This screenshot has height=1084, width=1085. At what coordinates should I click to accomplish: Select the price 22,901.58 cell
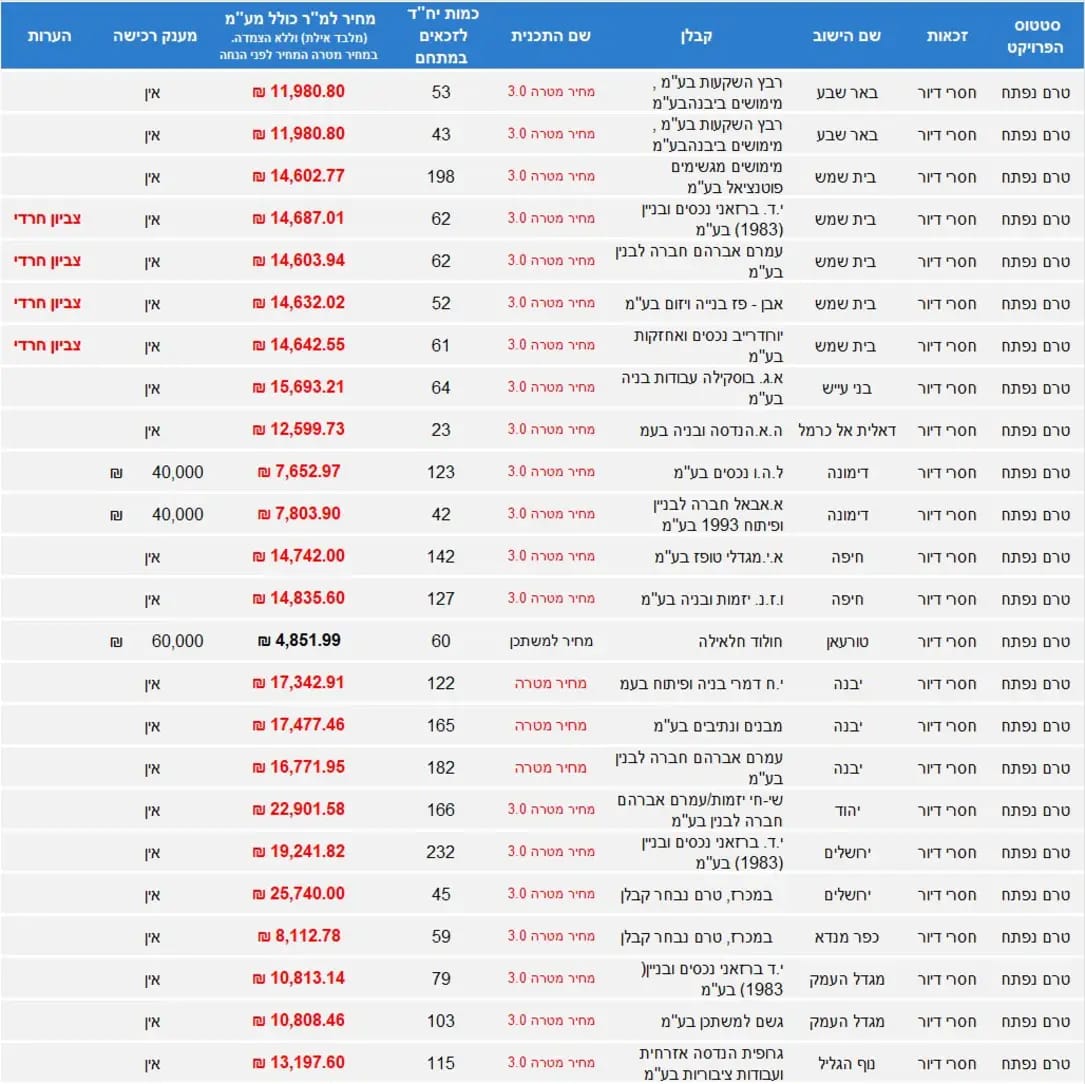click(x=299, y=809)
